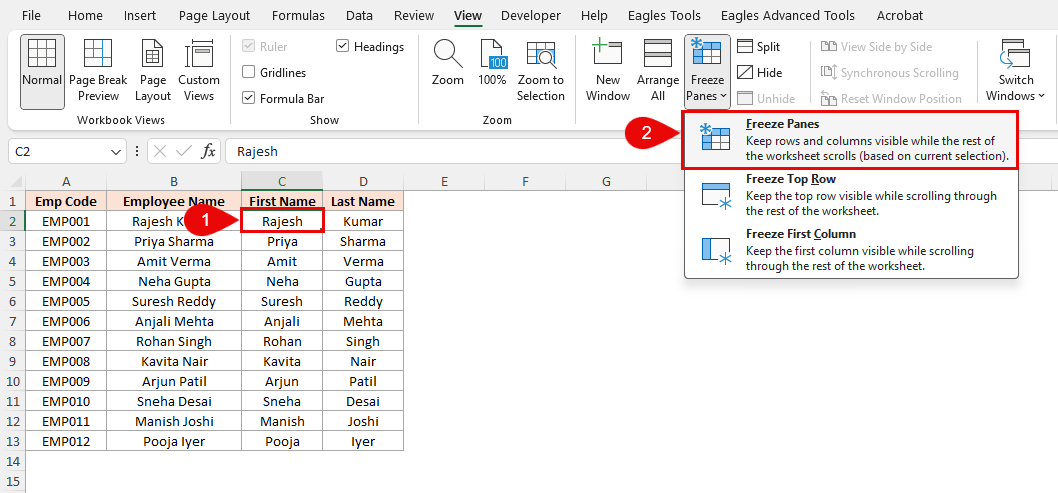The width and height of the screenshot is (1058, 493).
Task: Choose Freeze Top Row option
Action: pos(850,196)
